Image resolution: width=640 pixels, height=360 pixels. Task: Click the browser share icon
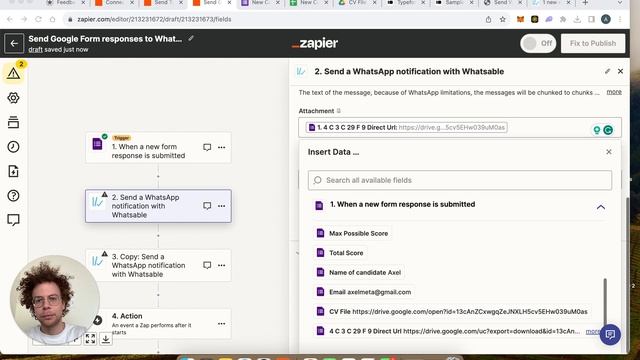[x=488, y=19]
